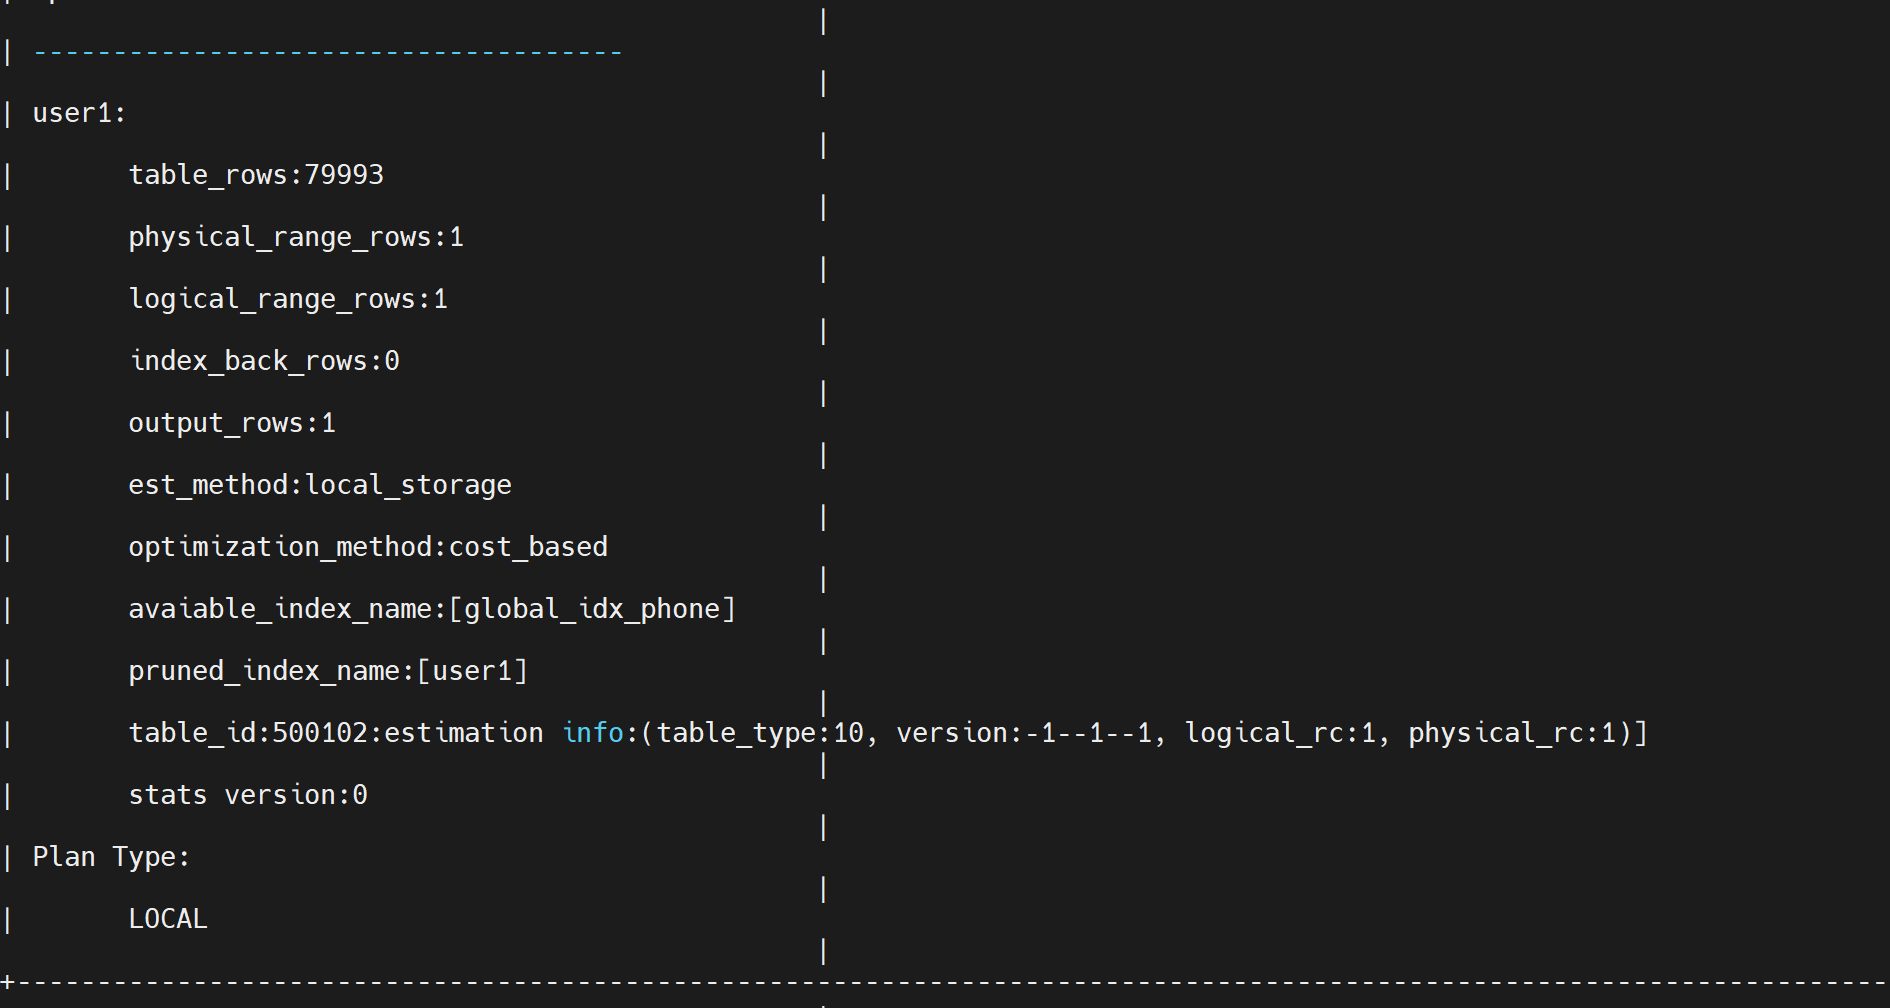Click the output_rows:1 line

(x=232, y=423)
